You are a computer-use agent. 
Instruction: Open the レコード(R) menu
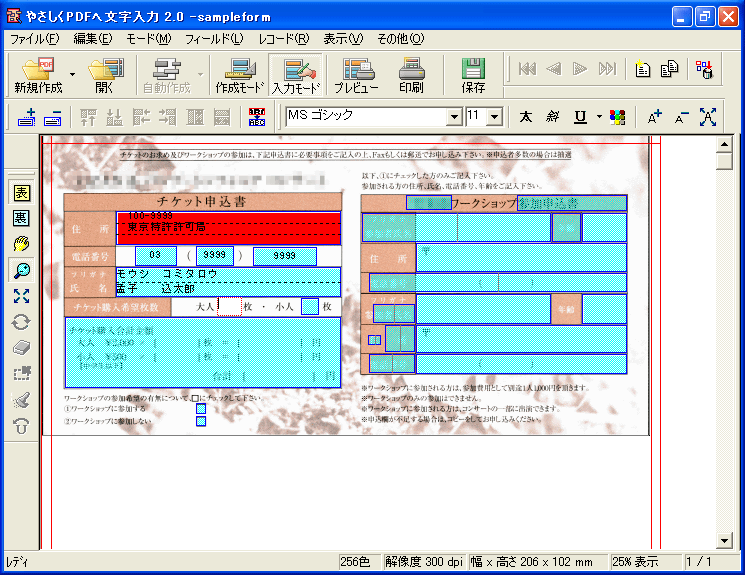coord(284,39)
